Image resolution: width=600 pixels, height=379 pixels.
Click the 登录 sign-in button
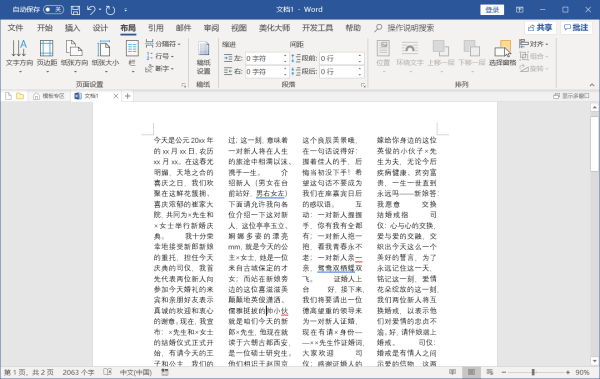pos(492,10)
